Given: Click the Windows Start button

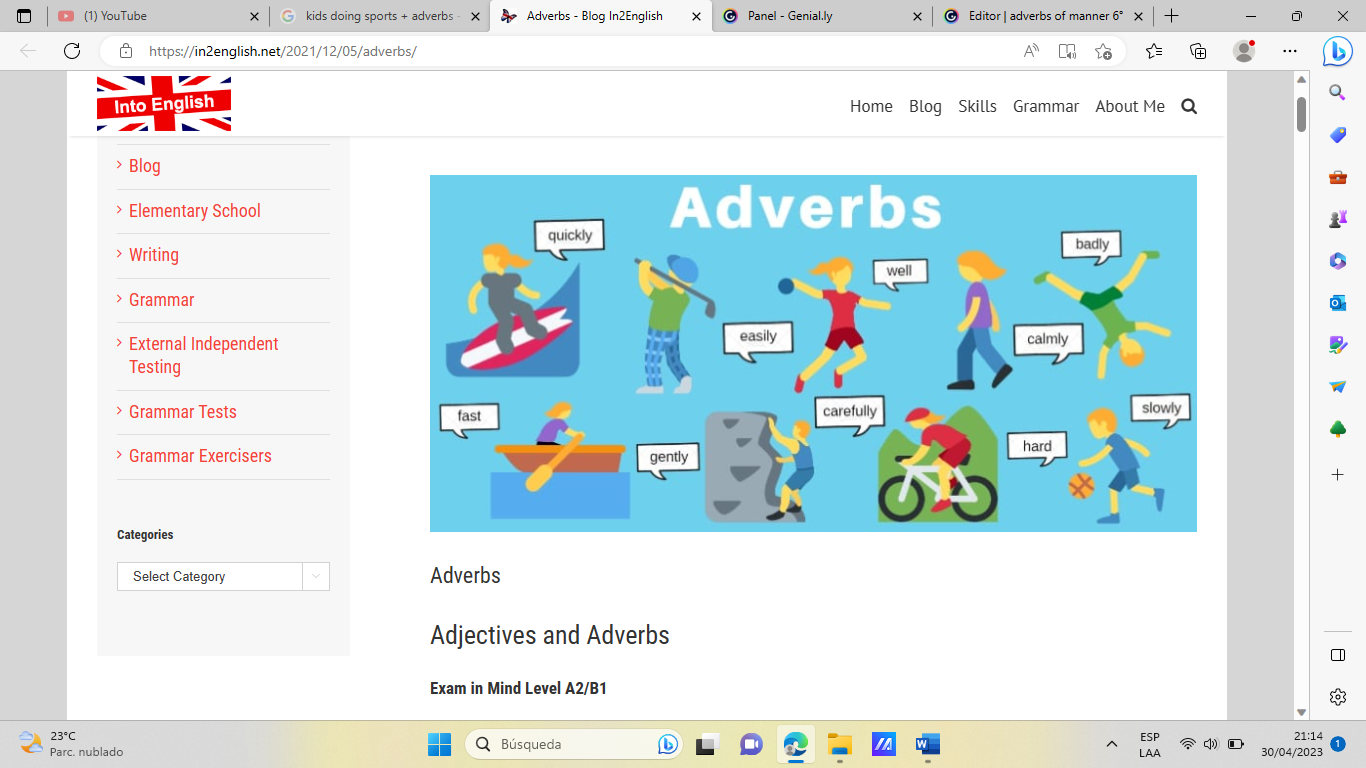Looking at the screenshot, I should pyautogui.click(x=439, y=744).
